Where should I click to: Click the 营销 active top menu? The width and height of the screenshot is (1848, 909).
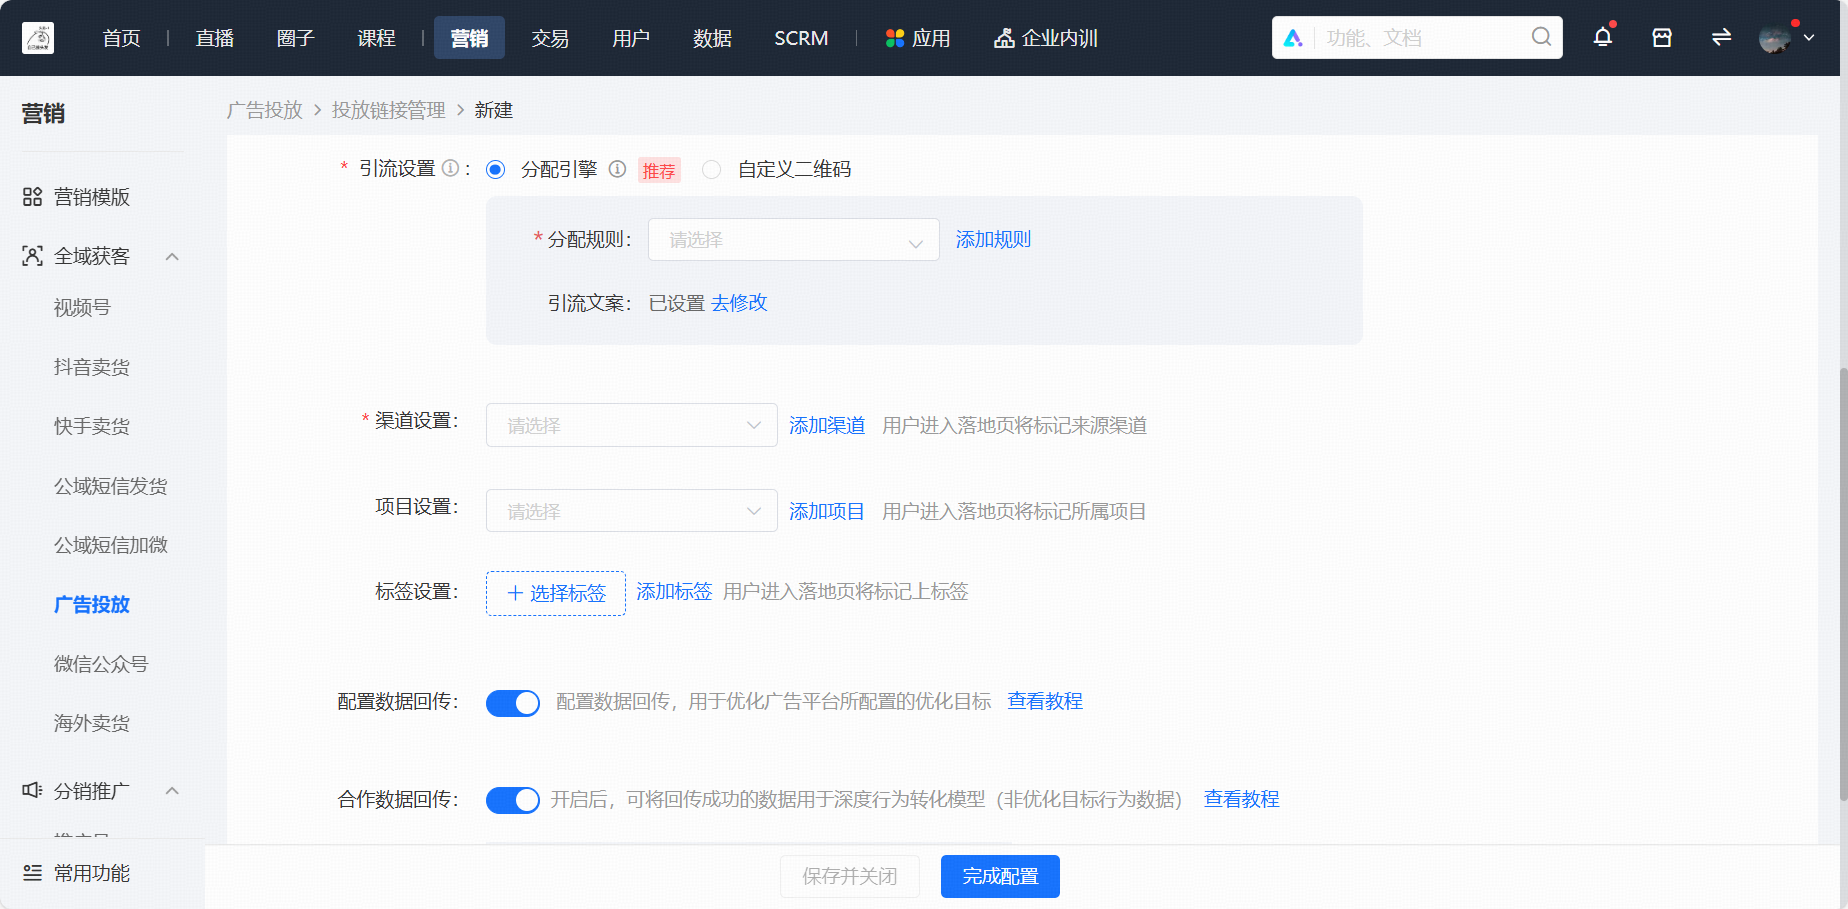tap(469, 38)
